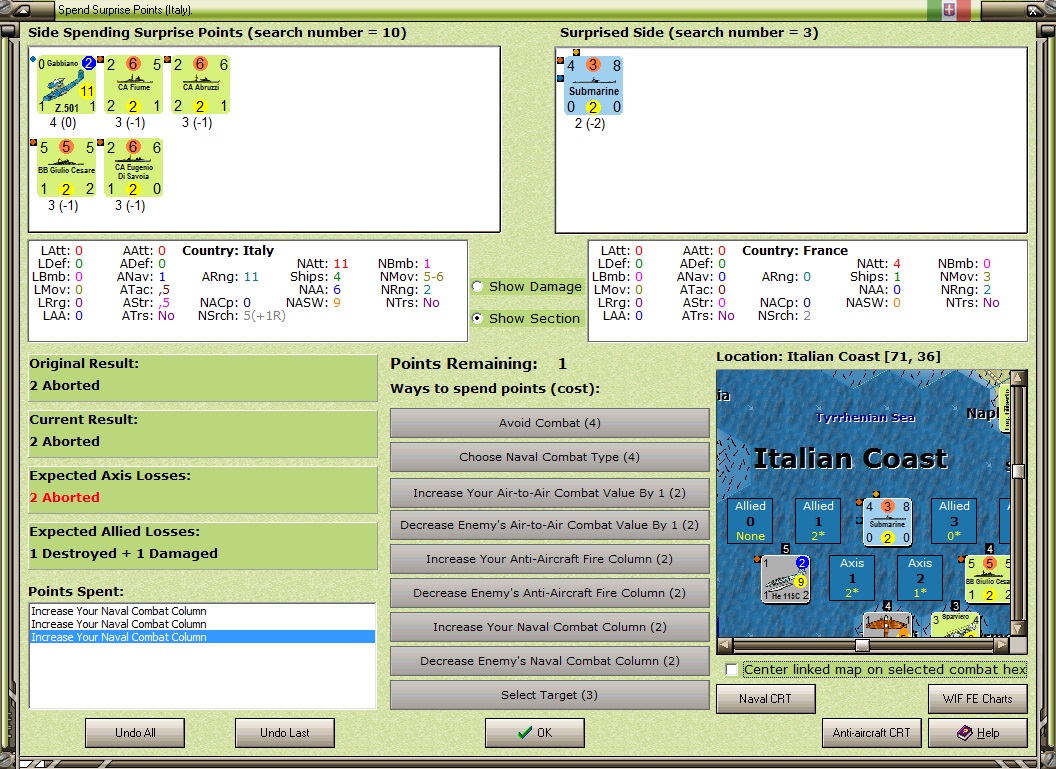Open the Help button

pyautogui.click(x=978, y=733)
